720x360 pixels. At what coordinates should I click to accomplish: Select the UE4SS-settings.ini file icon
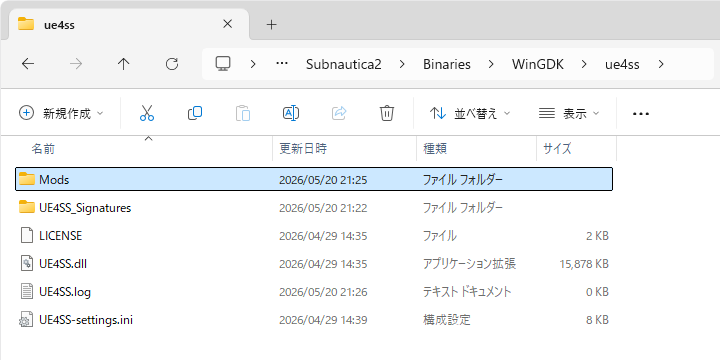(x=25, y=320)
